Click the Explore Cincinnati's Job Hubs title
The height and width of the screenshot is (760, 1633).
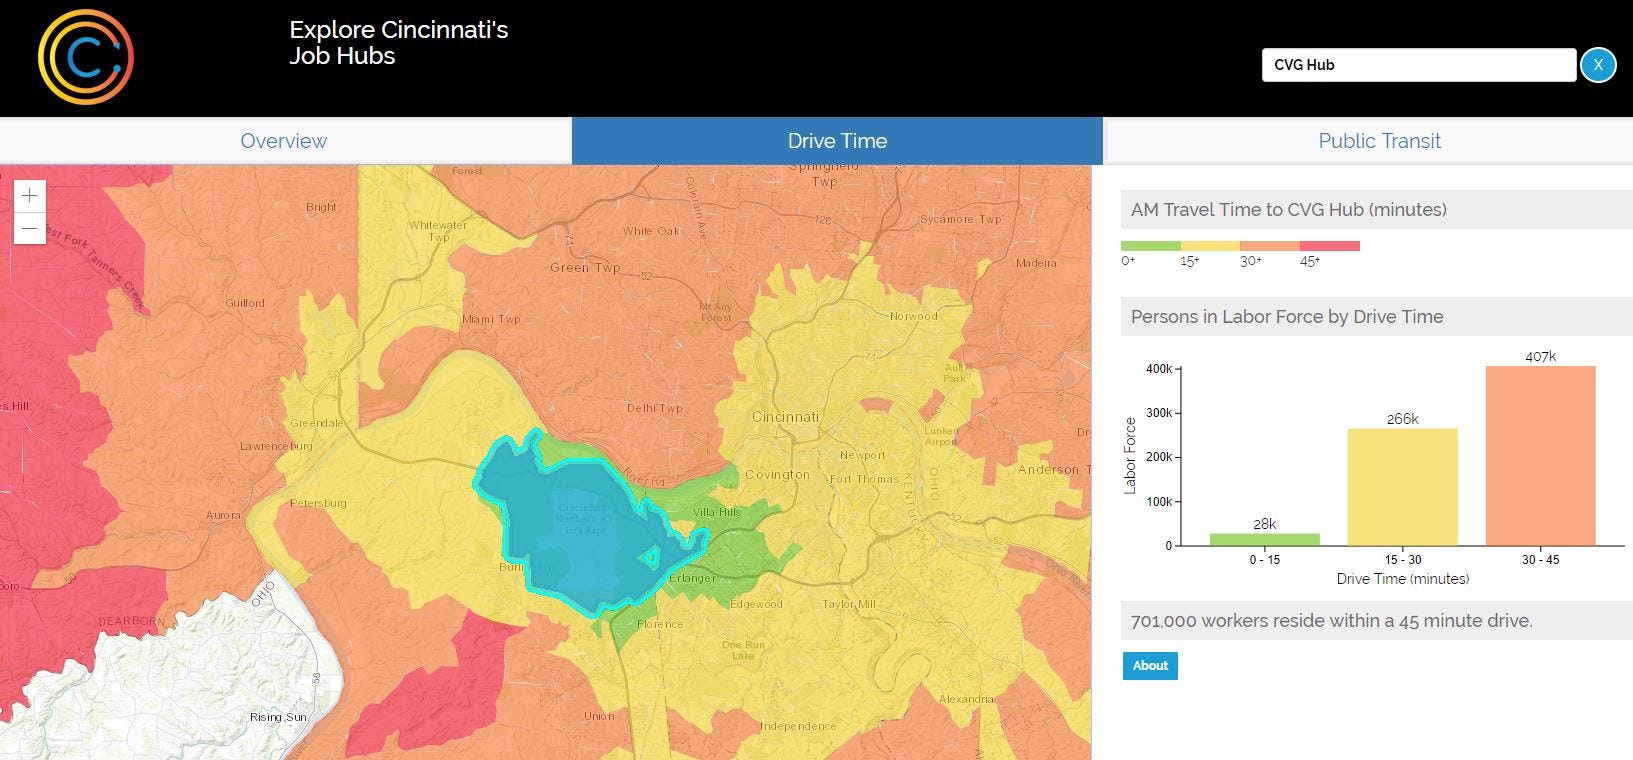tap(398, 43)
